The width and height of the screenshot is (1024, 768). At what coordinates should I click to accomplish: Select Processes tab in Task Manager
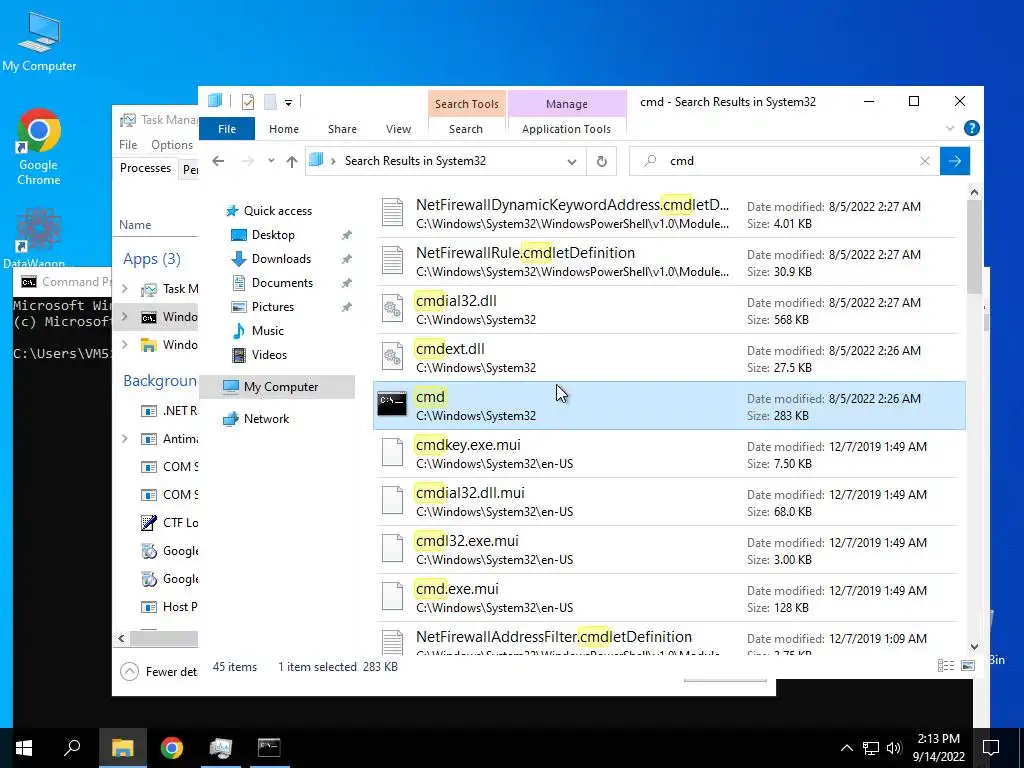(x=145, y=168)
